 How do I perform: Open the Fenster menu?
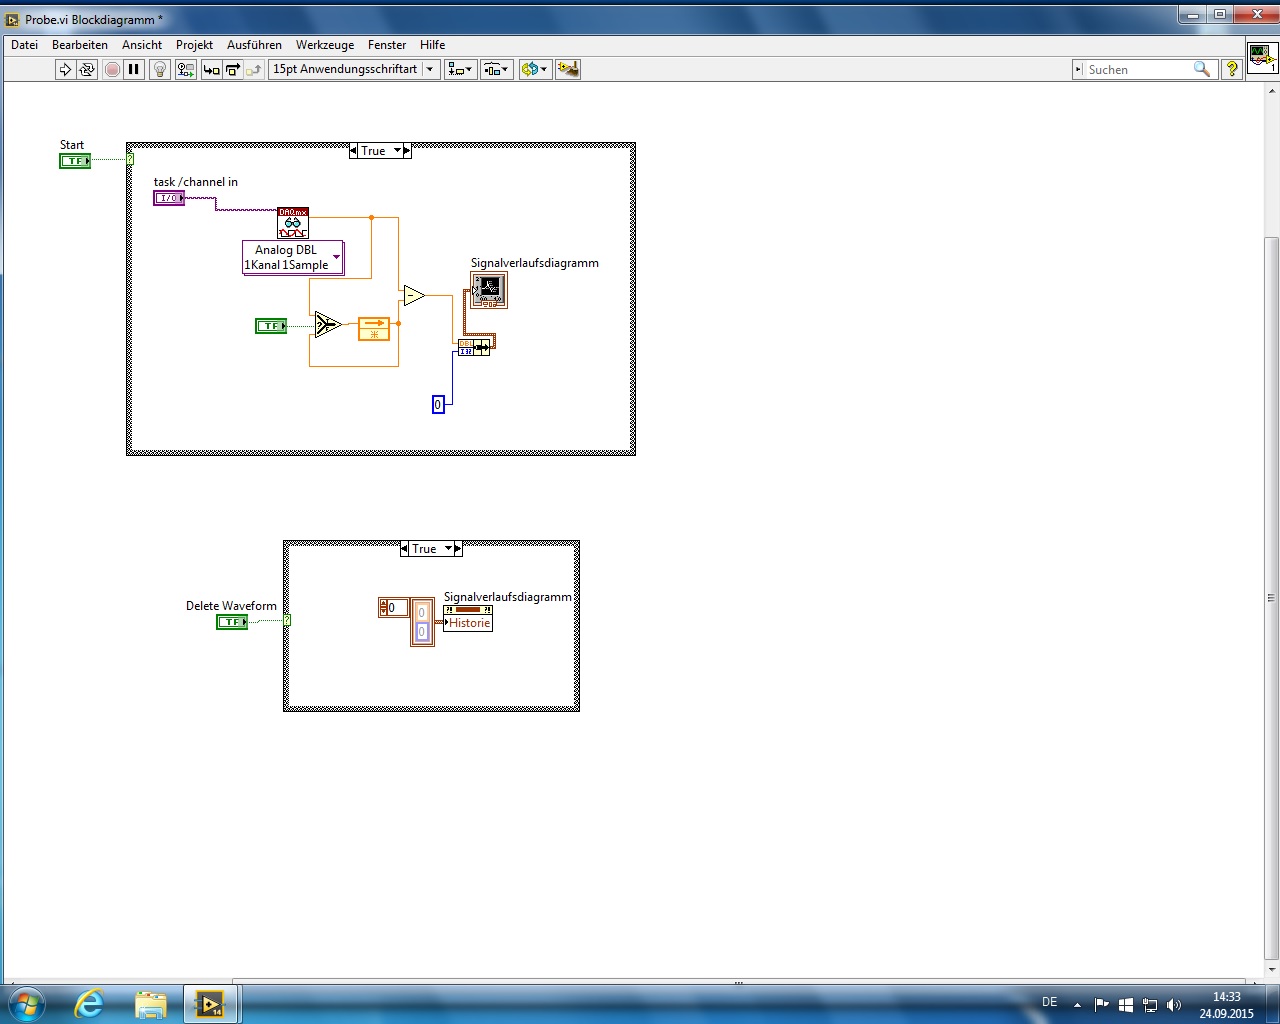[387, 45]
